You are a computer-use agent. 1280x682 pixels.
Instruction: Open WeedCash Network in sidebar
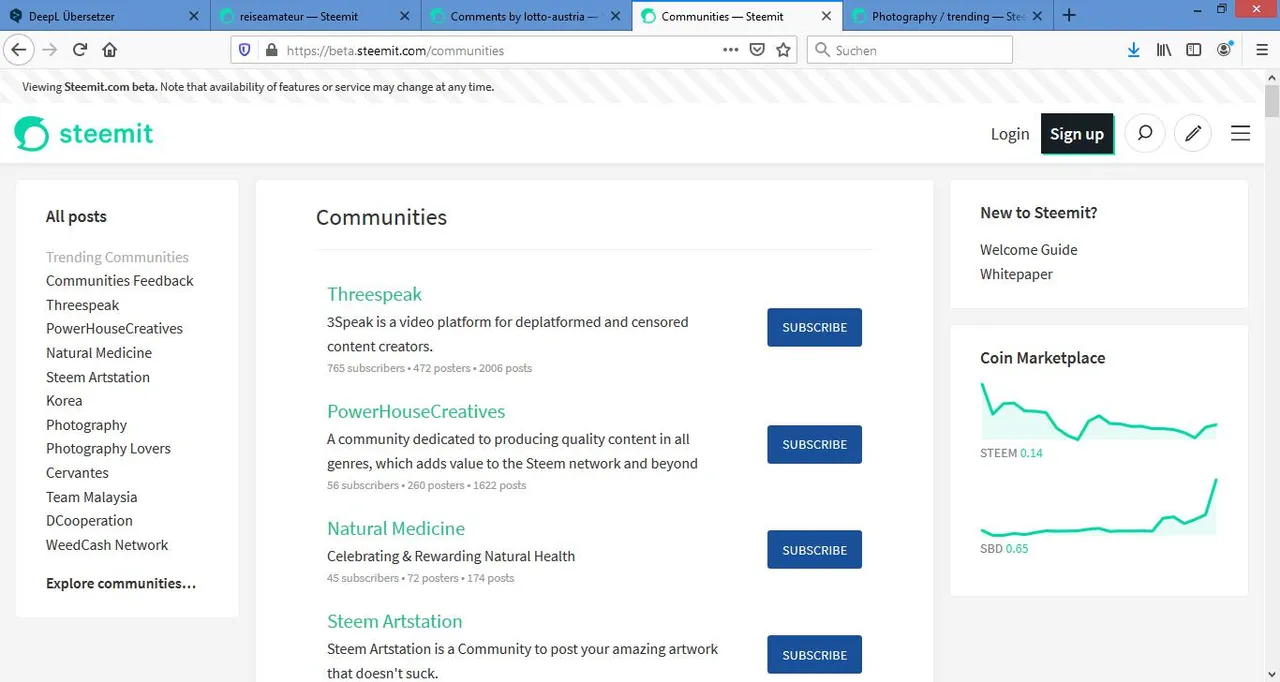(x=107, y=545)
